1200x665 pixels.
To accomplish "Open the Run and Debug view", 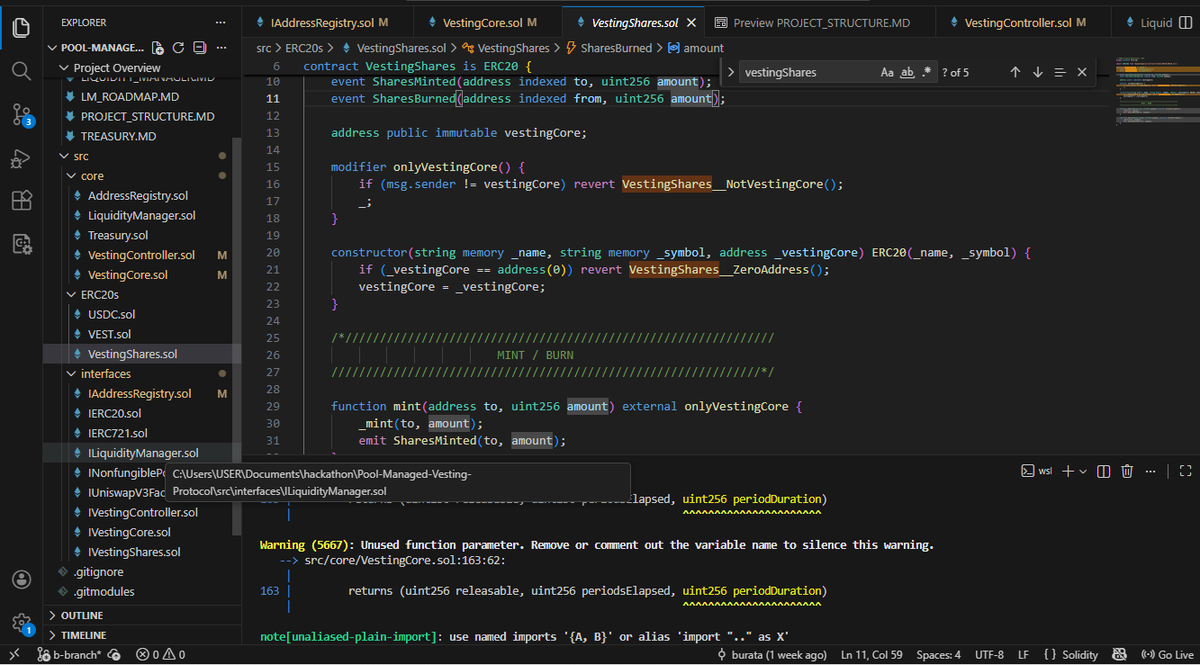I will tap(21, 158).
